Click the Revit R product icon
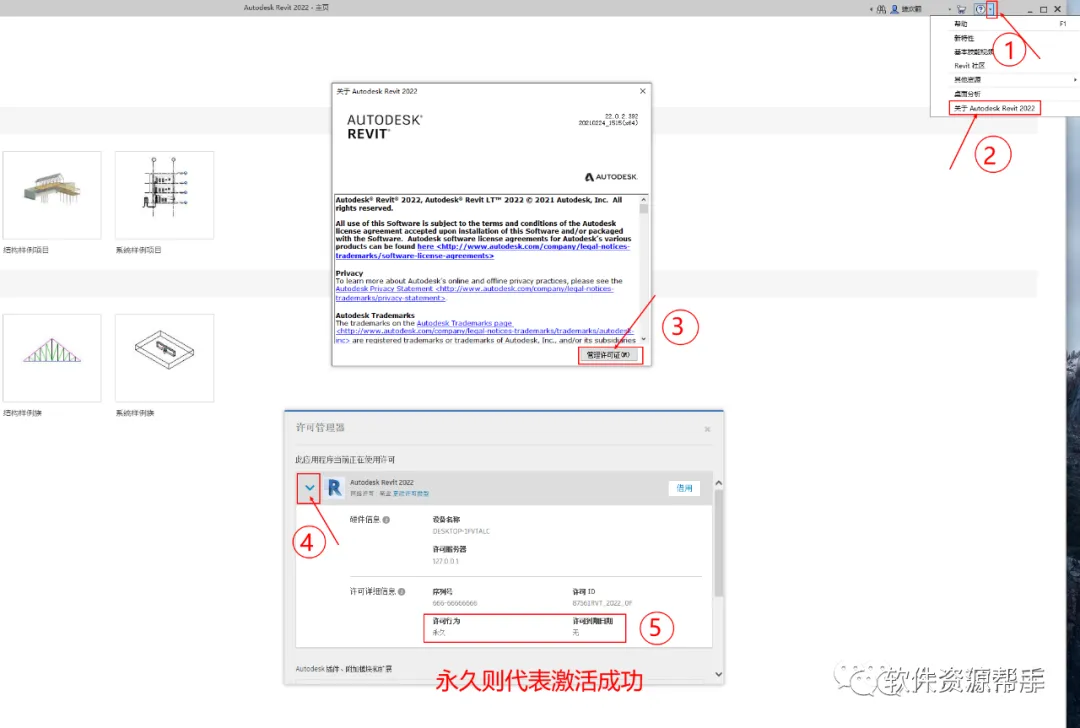The image size is (1080, 728). pos(335,488)
